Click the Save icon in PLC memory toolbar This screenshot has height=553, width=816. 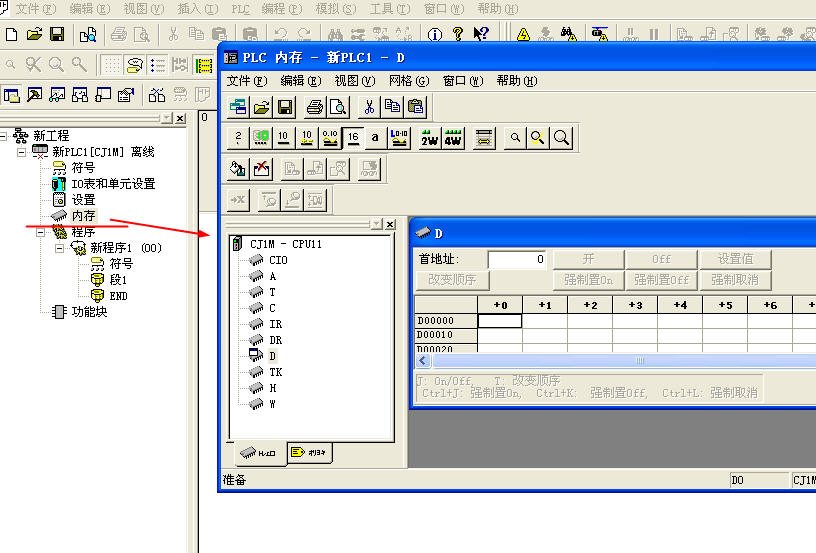pyautogui.click(x=285, y=107)
